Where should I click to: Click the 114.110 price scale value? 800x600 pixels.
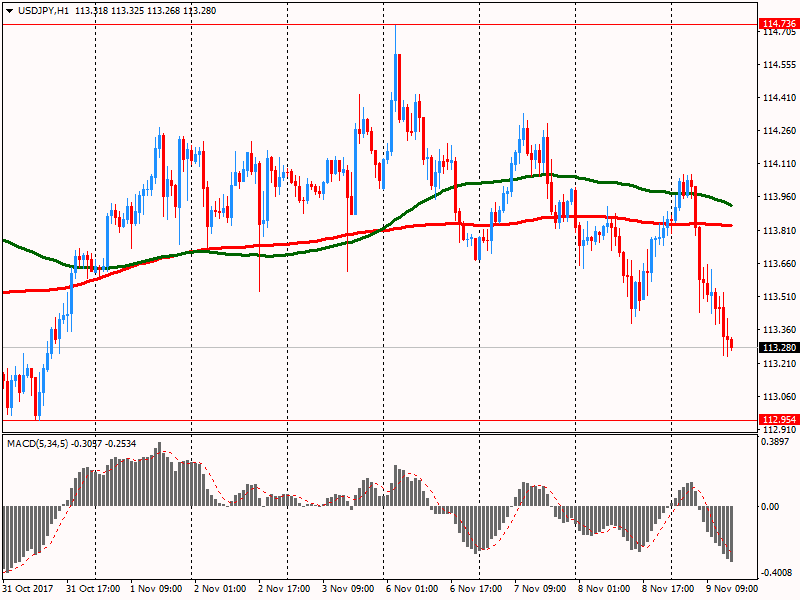(779, 164)
